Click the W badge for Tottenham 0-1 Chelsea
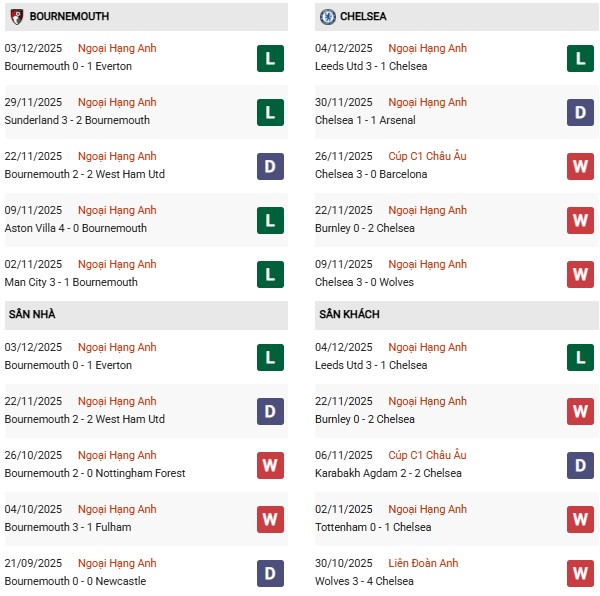Screen dimensions: 600x596 [581, 519]
